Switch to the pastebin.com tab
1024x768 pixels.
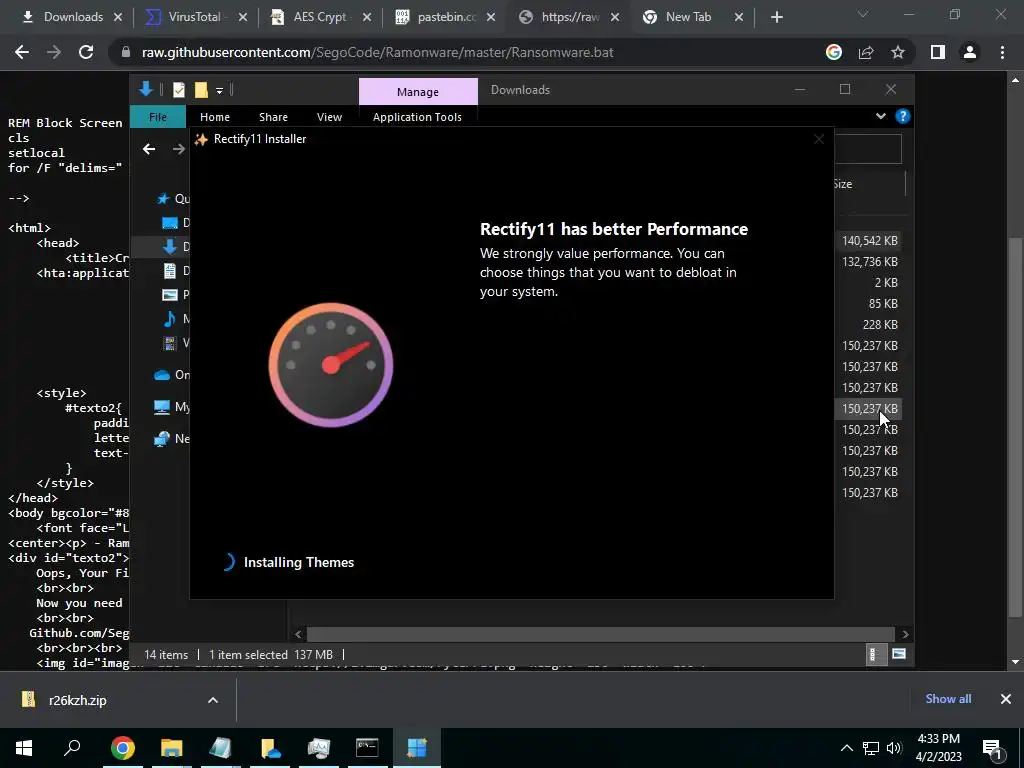[x=446, y=17]
